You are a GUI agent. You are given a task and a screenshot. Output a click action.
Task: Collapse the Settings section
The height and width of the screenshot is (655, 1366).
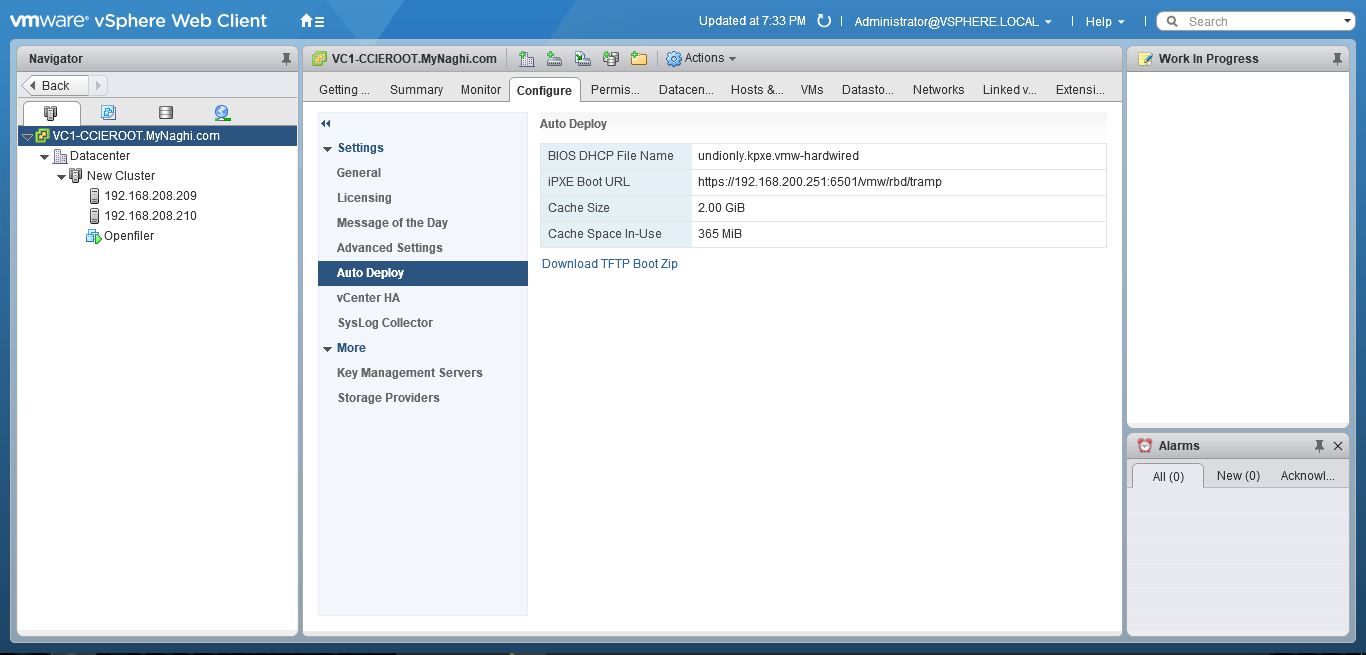coord(327,149)
